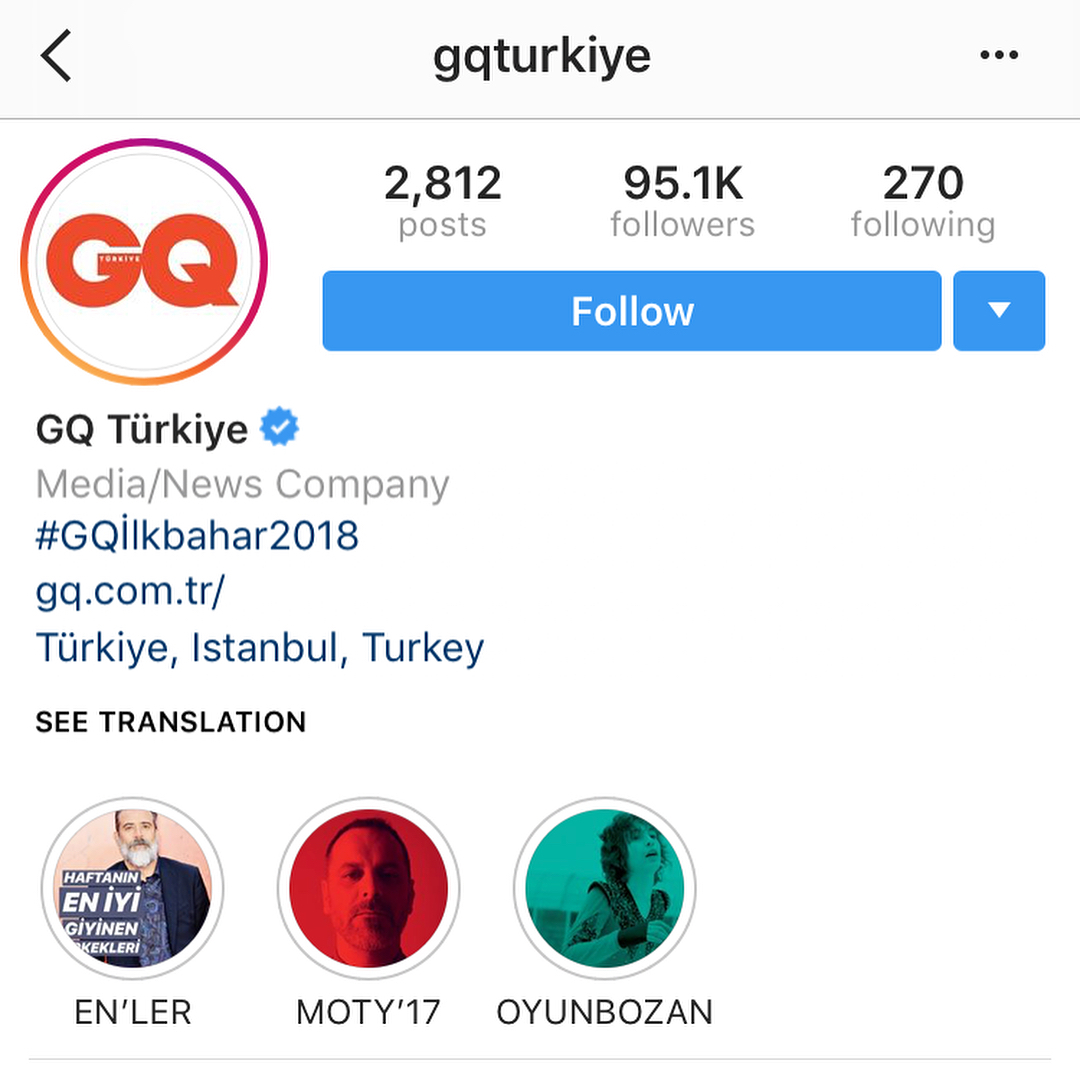View the 2,812 posts count
Viewport: 1080px width, 1080px height.
coord(442,201)
